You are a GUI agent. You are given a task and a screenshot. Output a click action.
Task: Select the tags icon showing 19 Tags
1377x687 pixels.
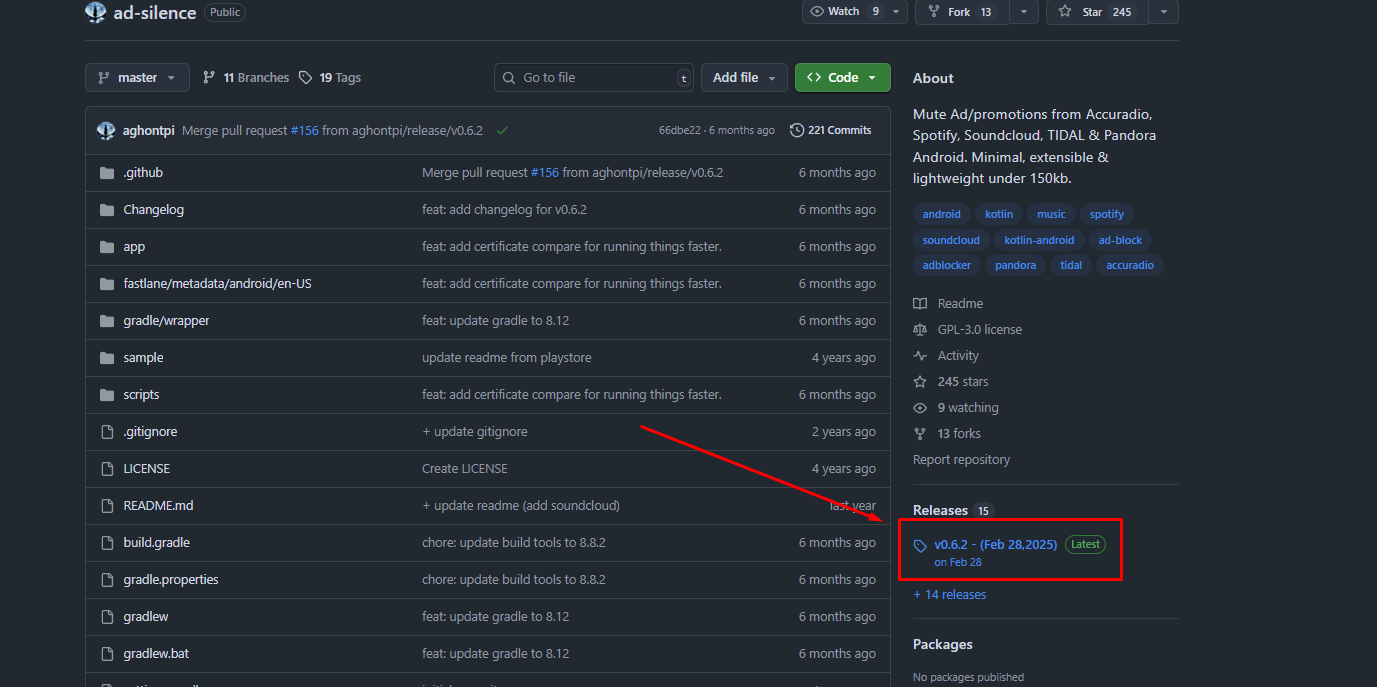[304, 77]
